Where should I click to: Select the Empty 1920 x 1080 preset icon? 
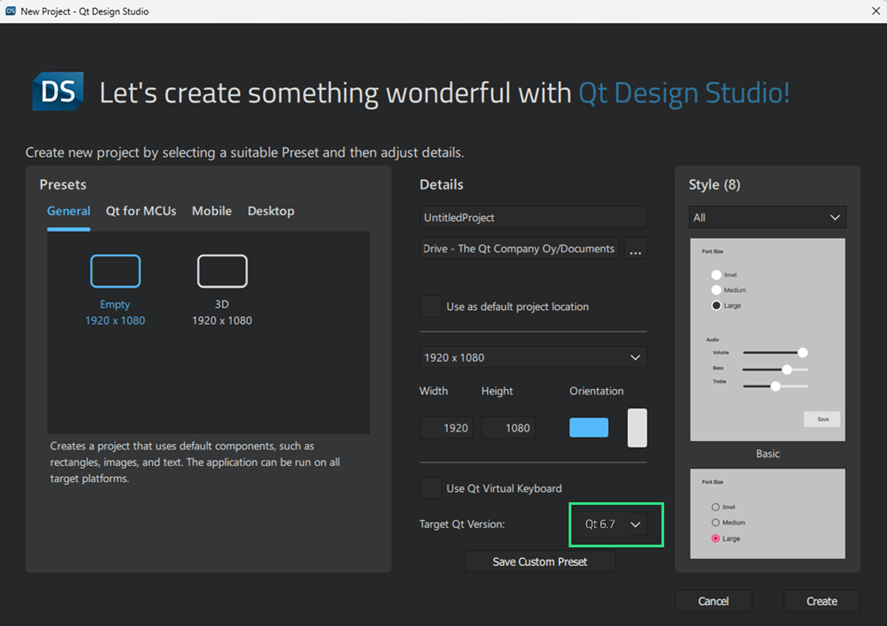click(x=115, y=271)
